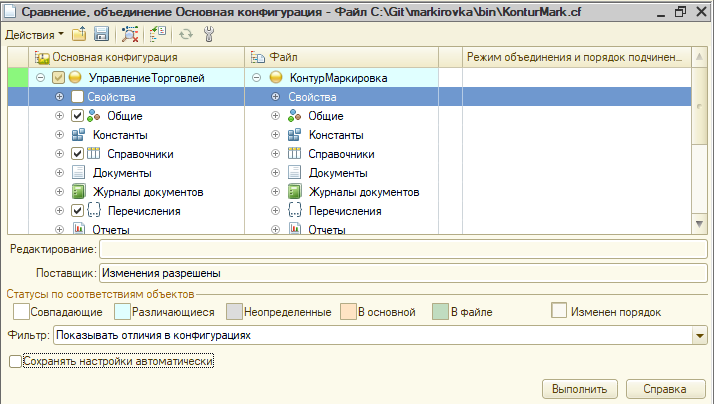This screenshot has width=714, height=404.
Task: Uncheck the Перечисления checkbox
Action: pyautogui.click(x=77, y=210)
